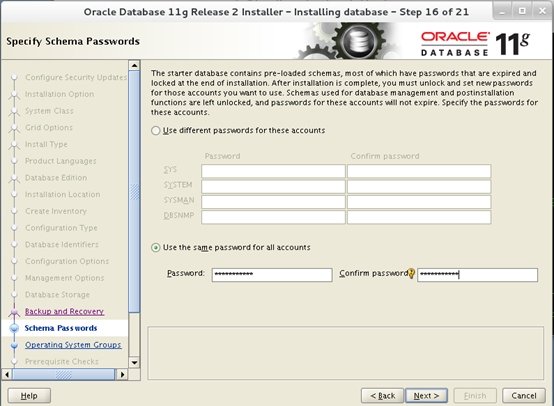
Task: Click the left arrow on the horizontal scrollbar
Action: coord(7,374)
